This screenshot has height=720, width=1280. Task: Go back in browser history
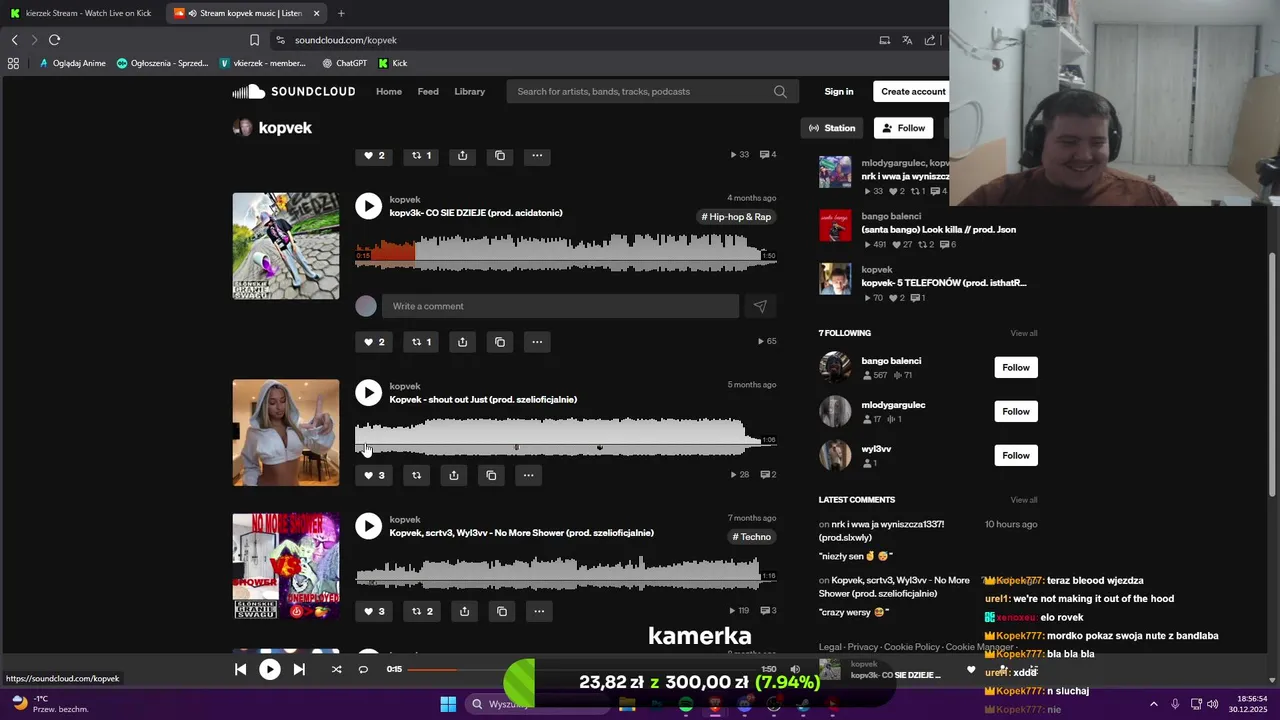(14, 40)
